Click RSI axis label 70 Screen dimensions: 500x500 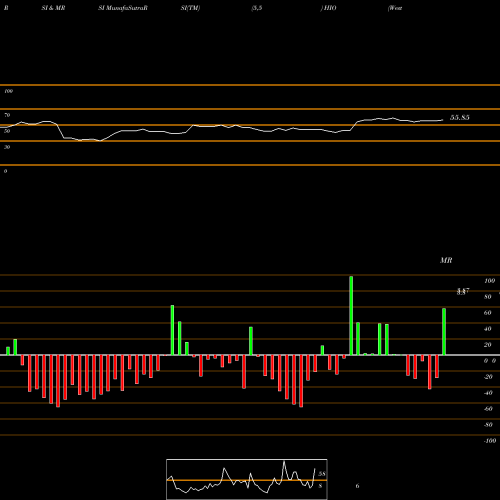(7, 115)
